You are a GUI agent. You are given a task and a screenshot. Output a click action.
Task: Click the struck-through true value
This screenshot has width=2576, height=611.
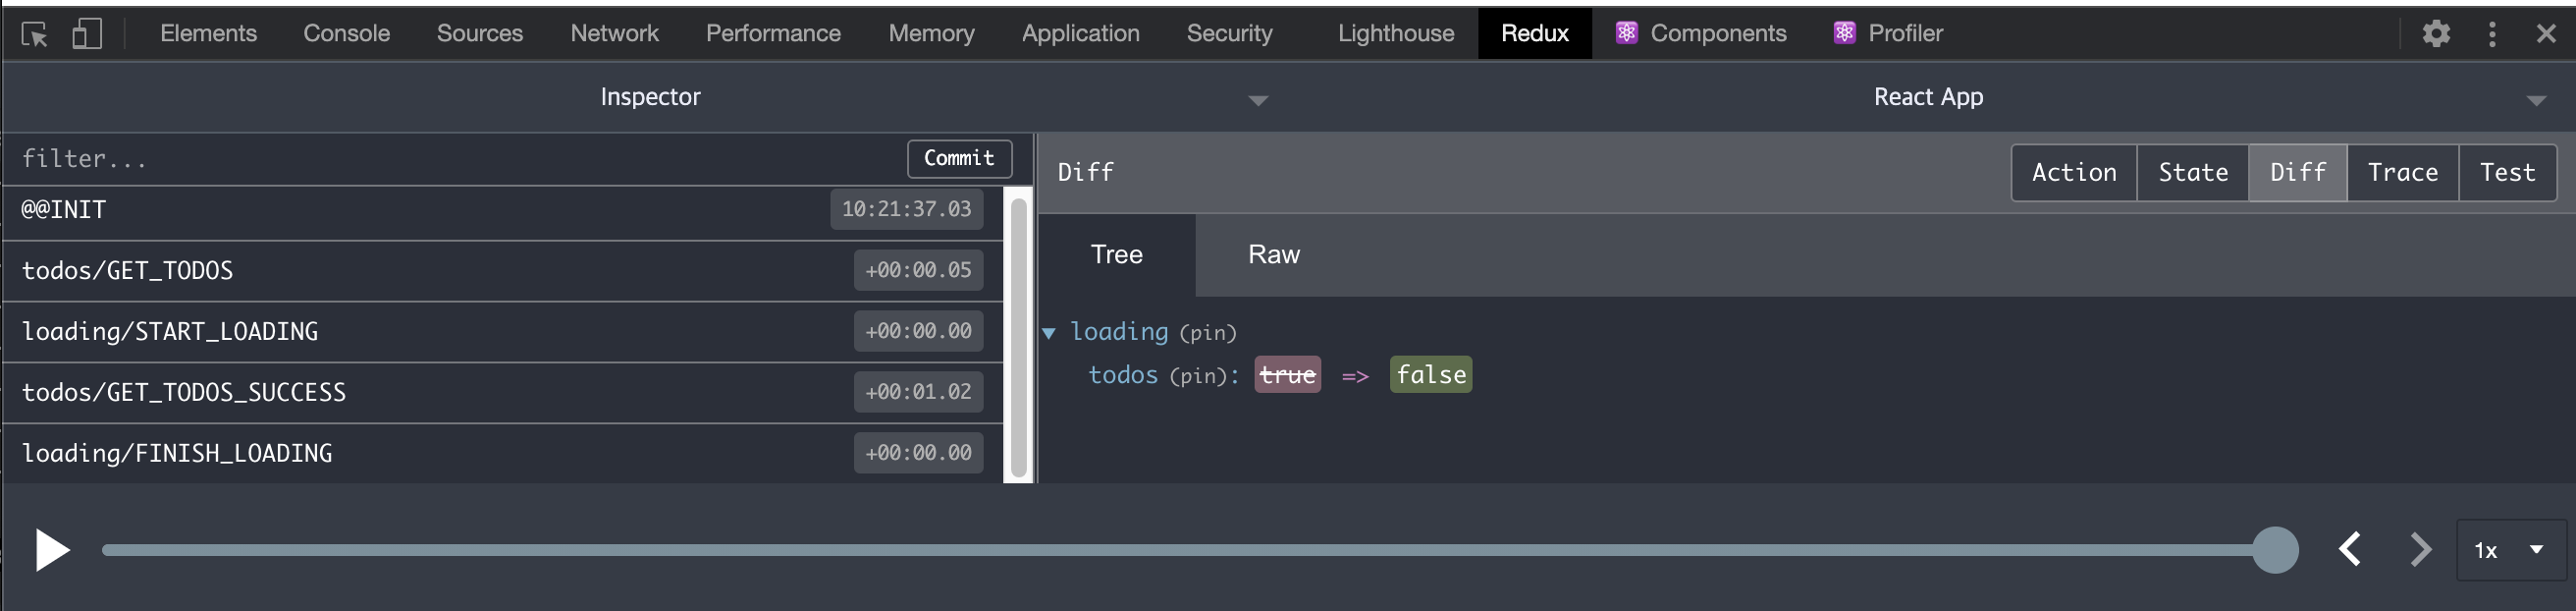coord(1287,375)
